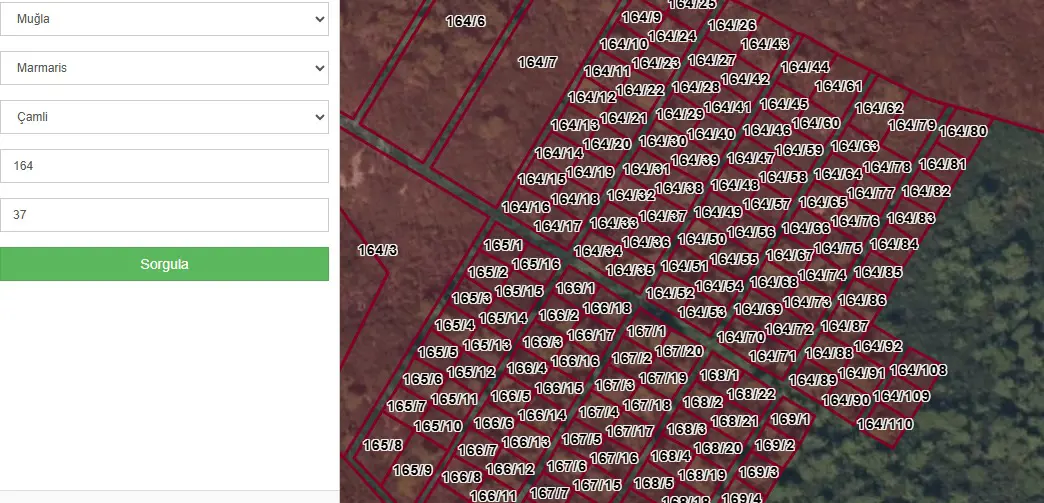
Task: Select parcel label 164/9 on the map
Action: pos(642,17)
